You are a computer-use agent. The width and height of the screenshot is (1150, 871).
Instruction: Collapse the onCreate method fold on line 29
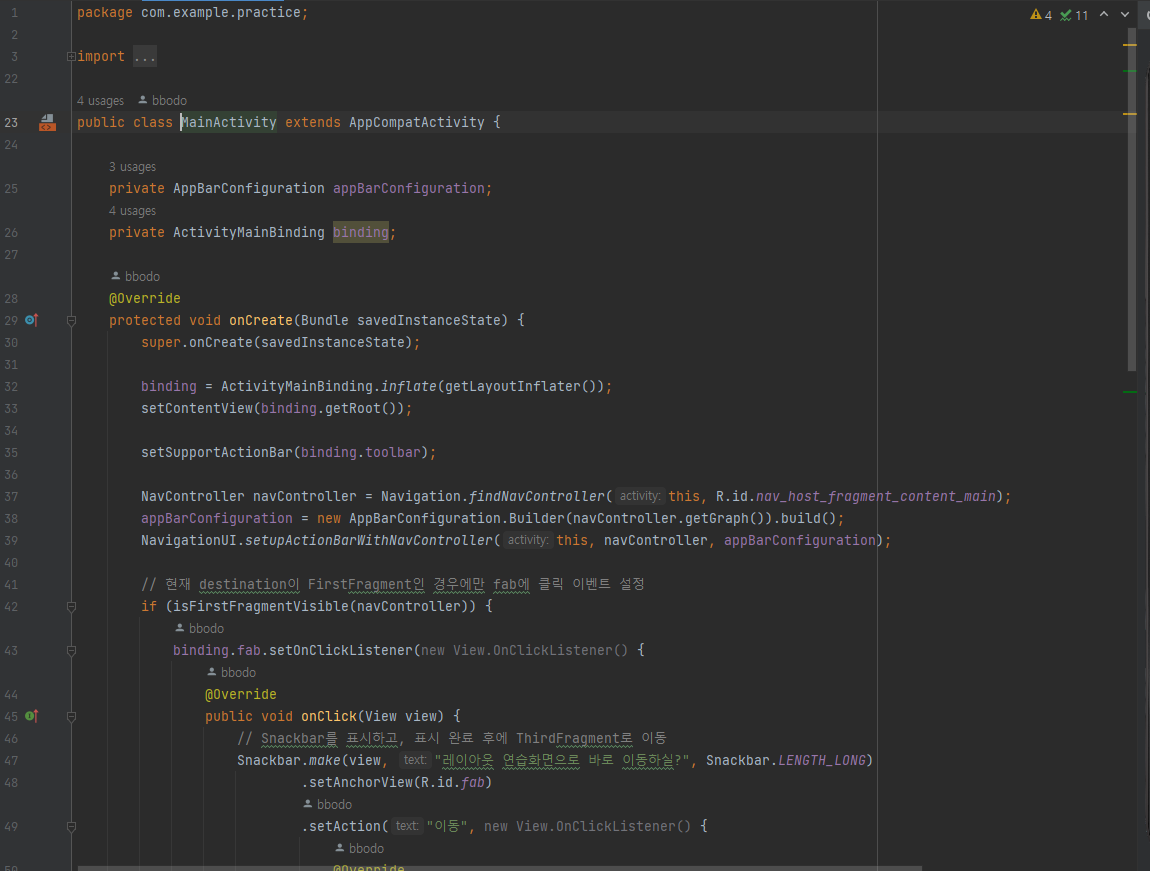pyautogui.click(x=71, y=320)
